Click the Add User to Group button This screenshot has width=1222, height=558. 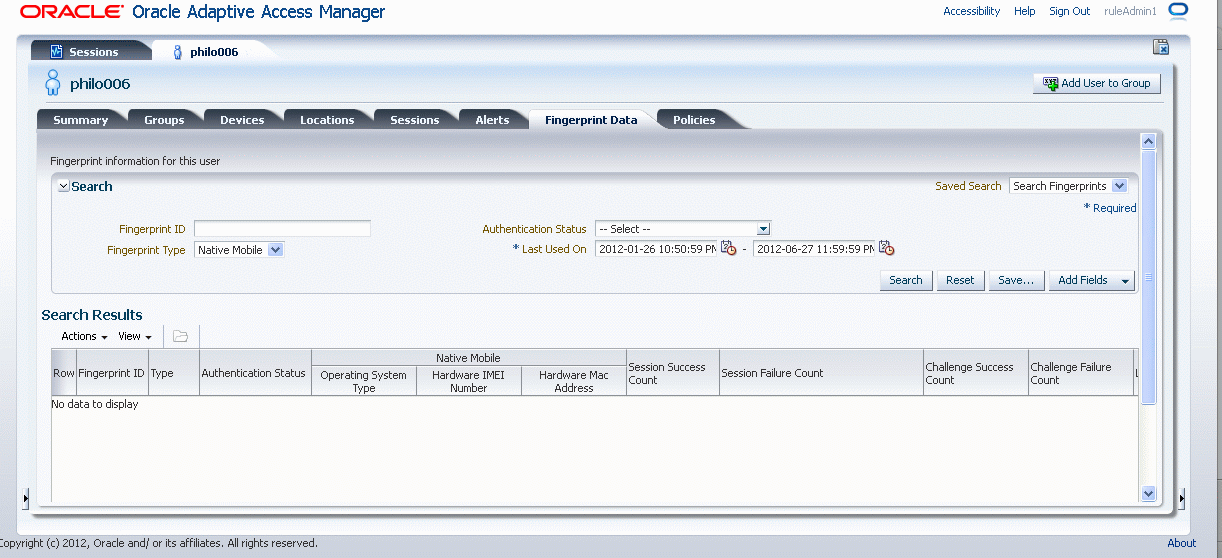click(x=1097, y=83)
